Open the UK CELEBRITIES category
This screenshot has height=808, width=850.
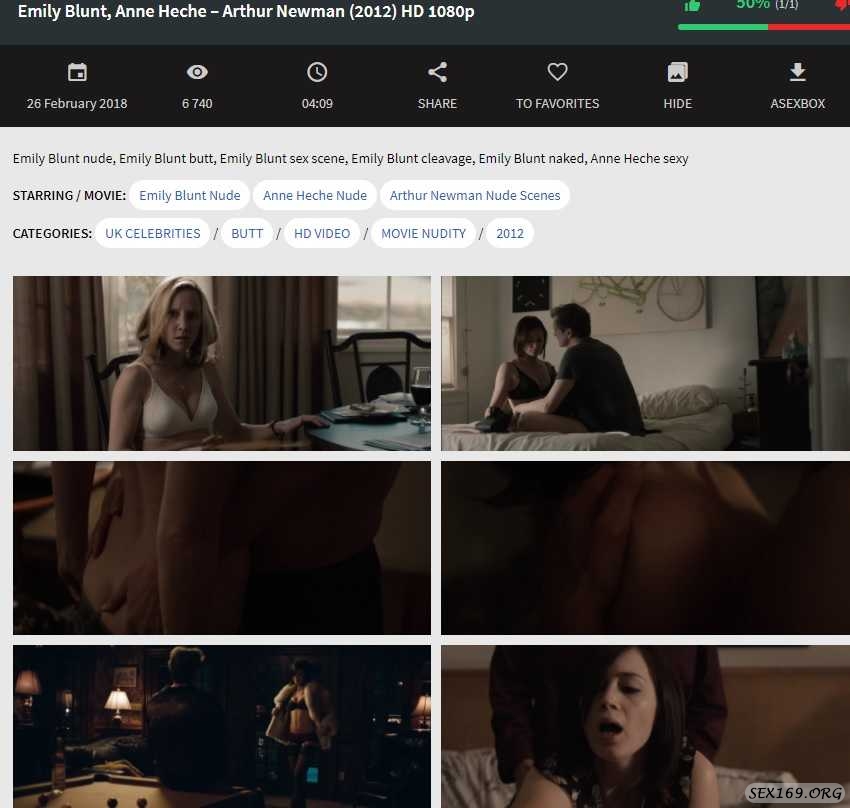(153, 233)
